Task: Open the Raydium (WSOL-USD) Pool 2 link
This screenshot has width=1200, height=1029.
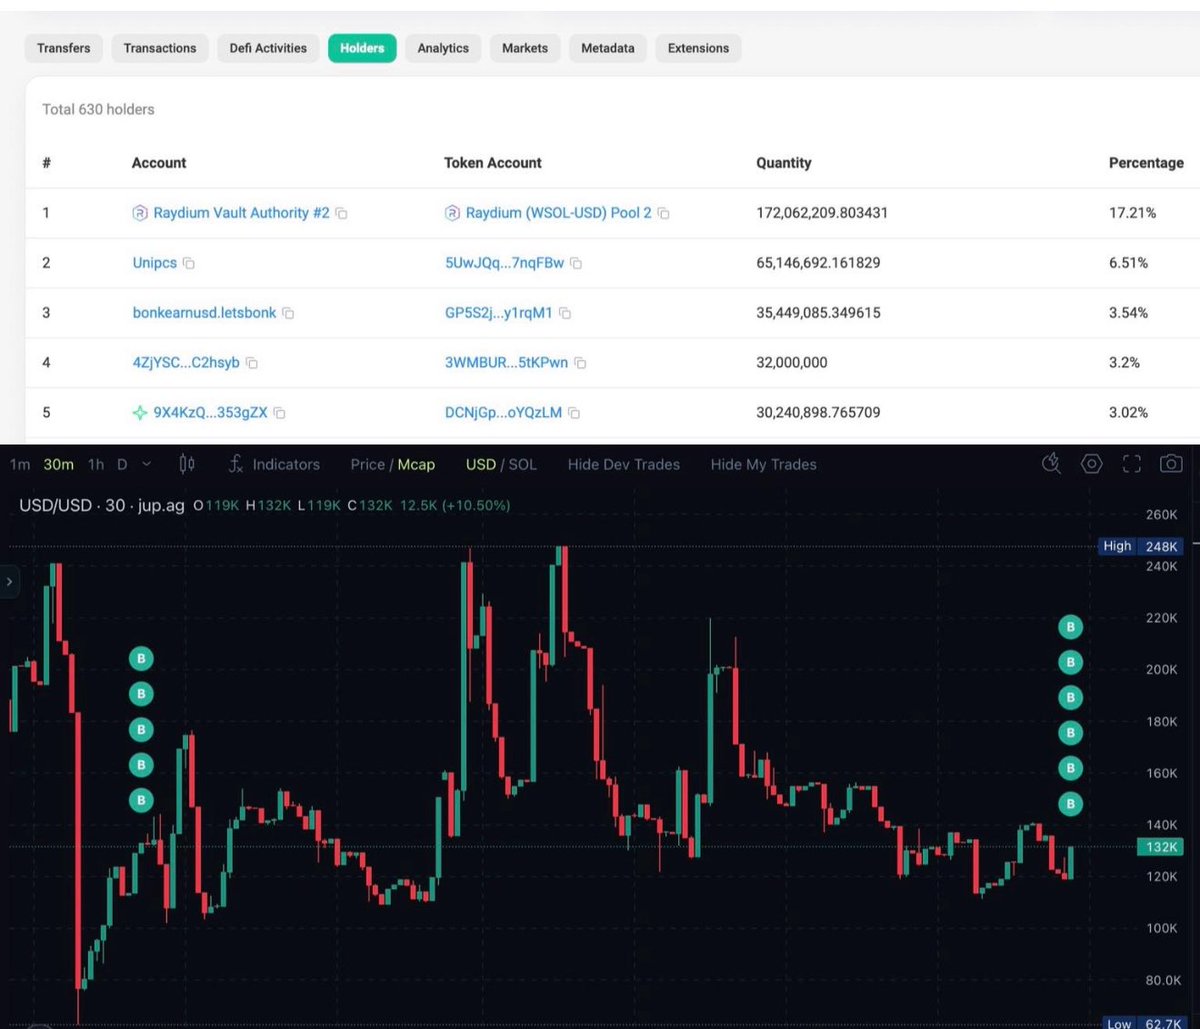Action: (558, 213)
